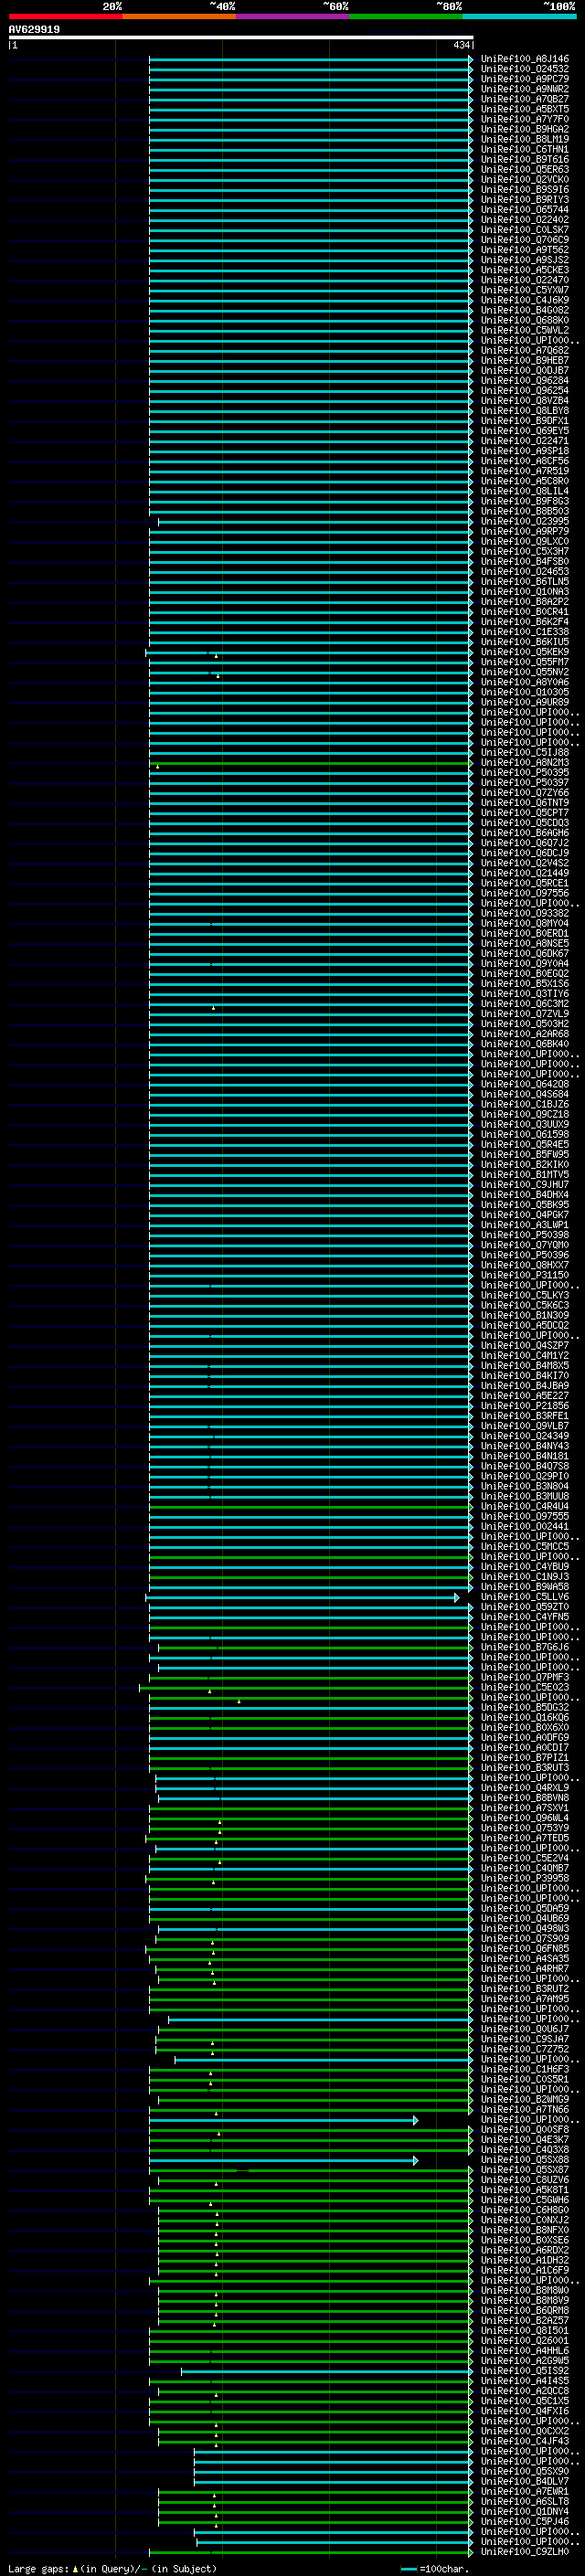Click the white query sequence bar
Image resolution: width=585 pixels, height=2576 pixels.
[241, 38]
